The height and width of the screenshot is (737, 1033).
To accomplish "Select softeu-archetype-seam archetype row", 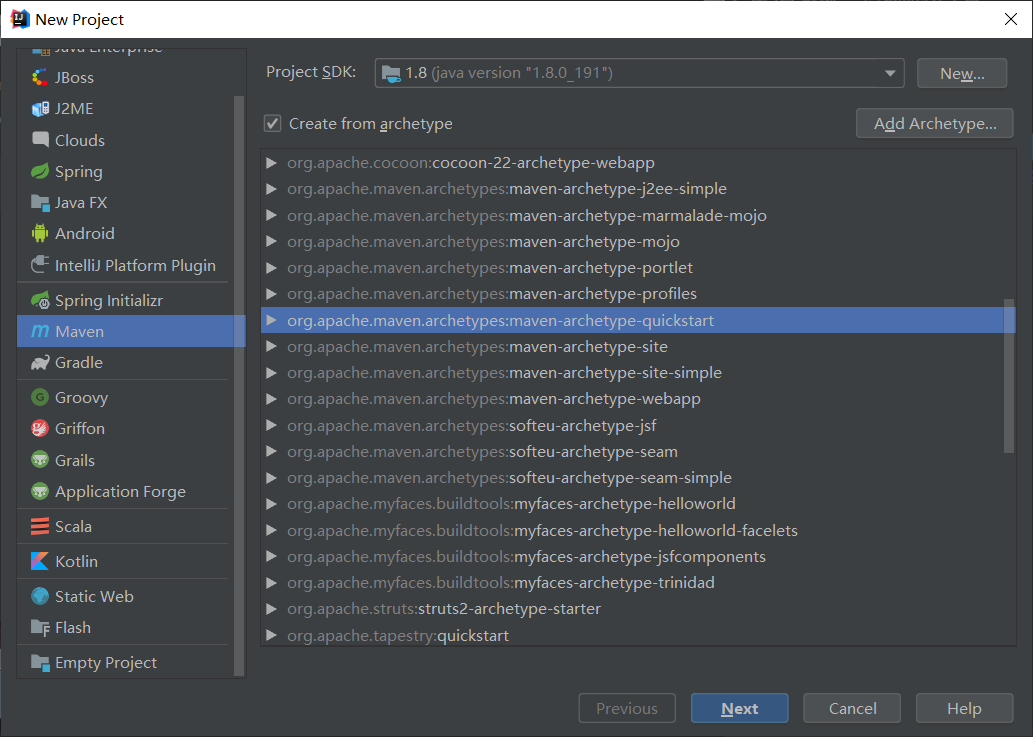I will [x=638, y=452].
